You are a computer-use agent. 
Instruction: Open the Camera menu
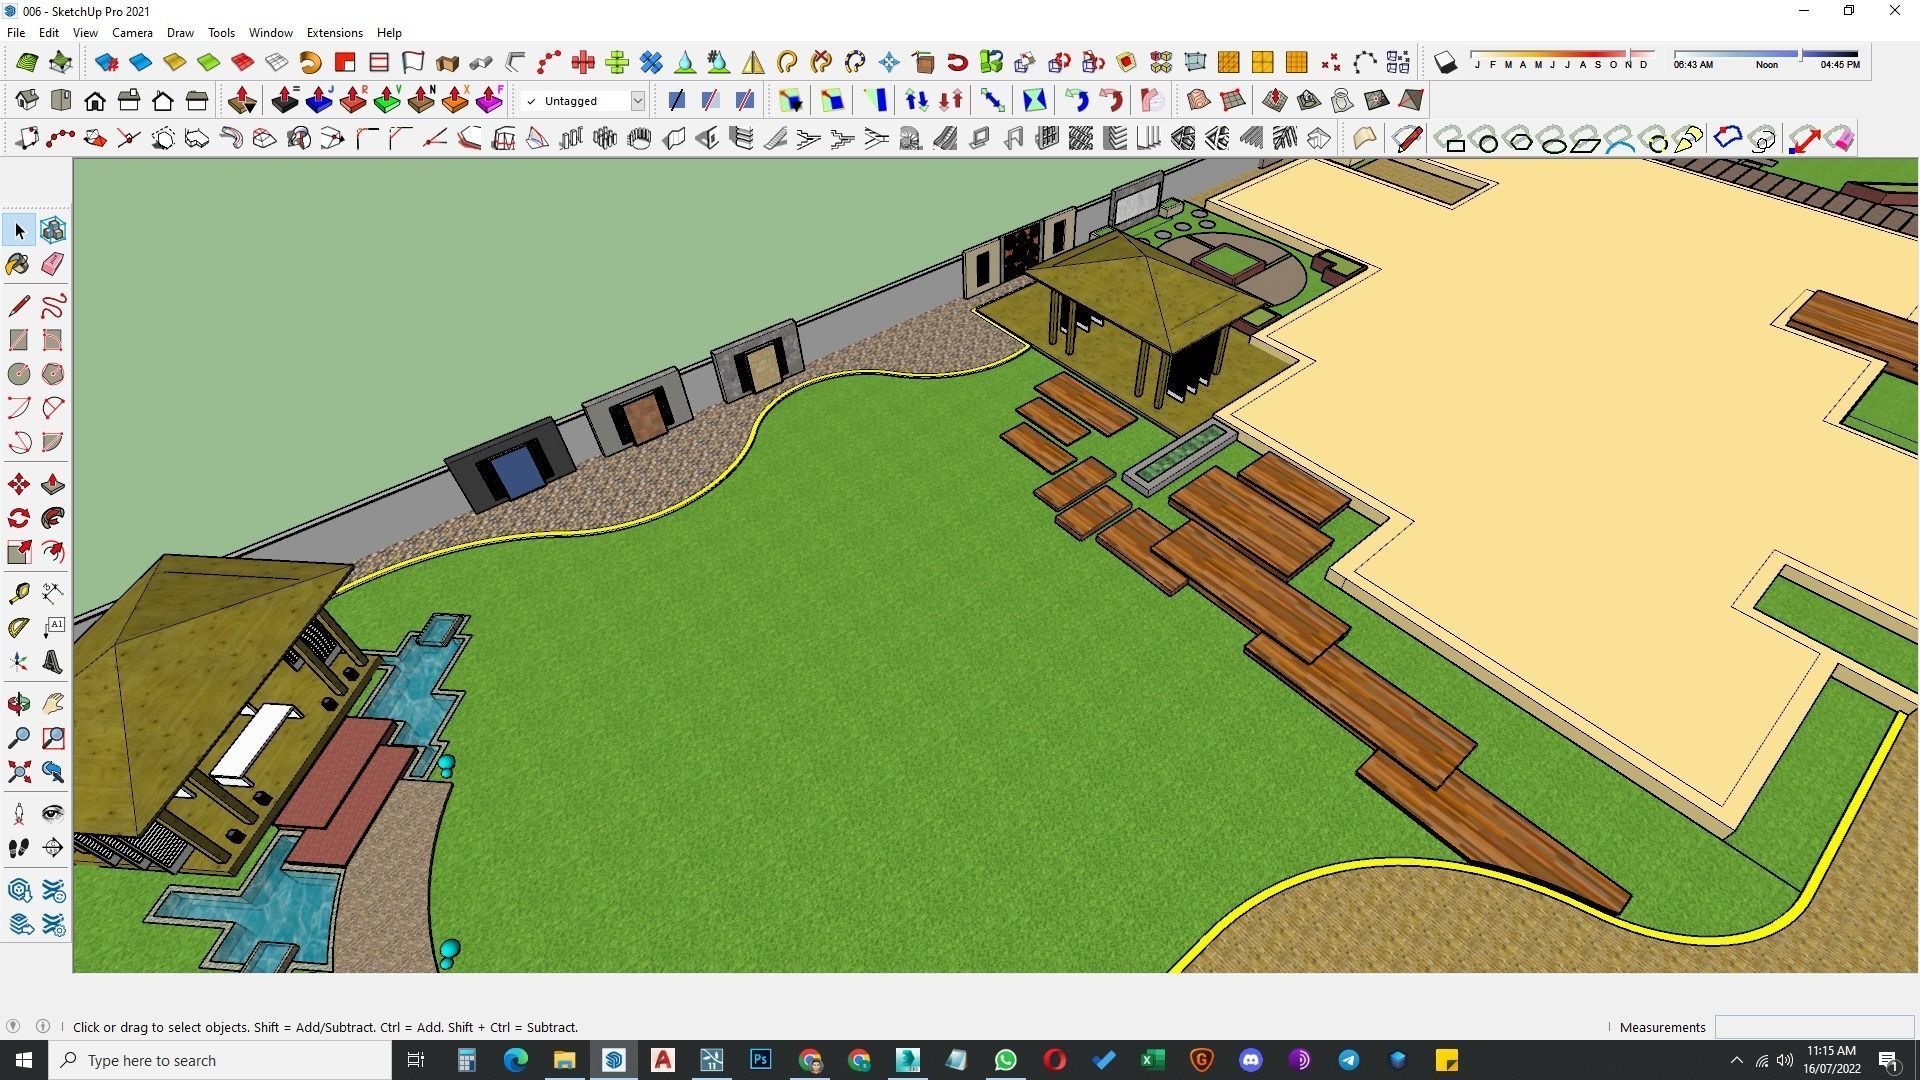tap(132, 33)
